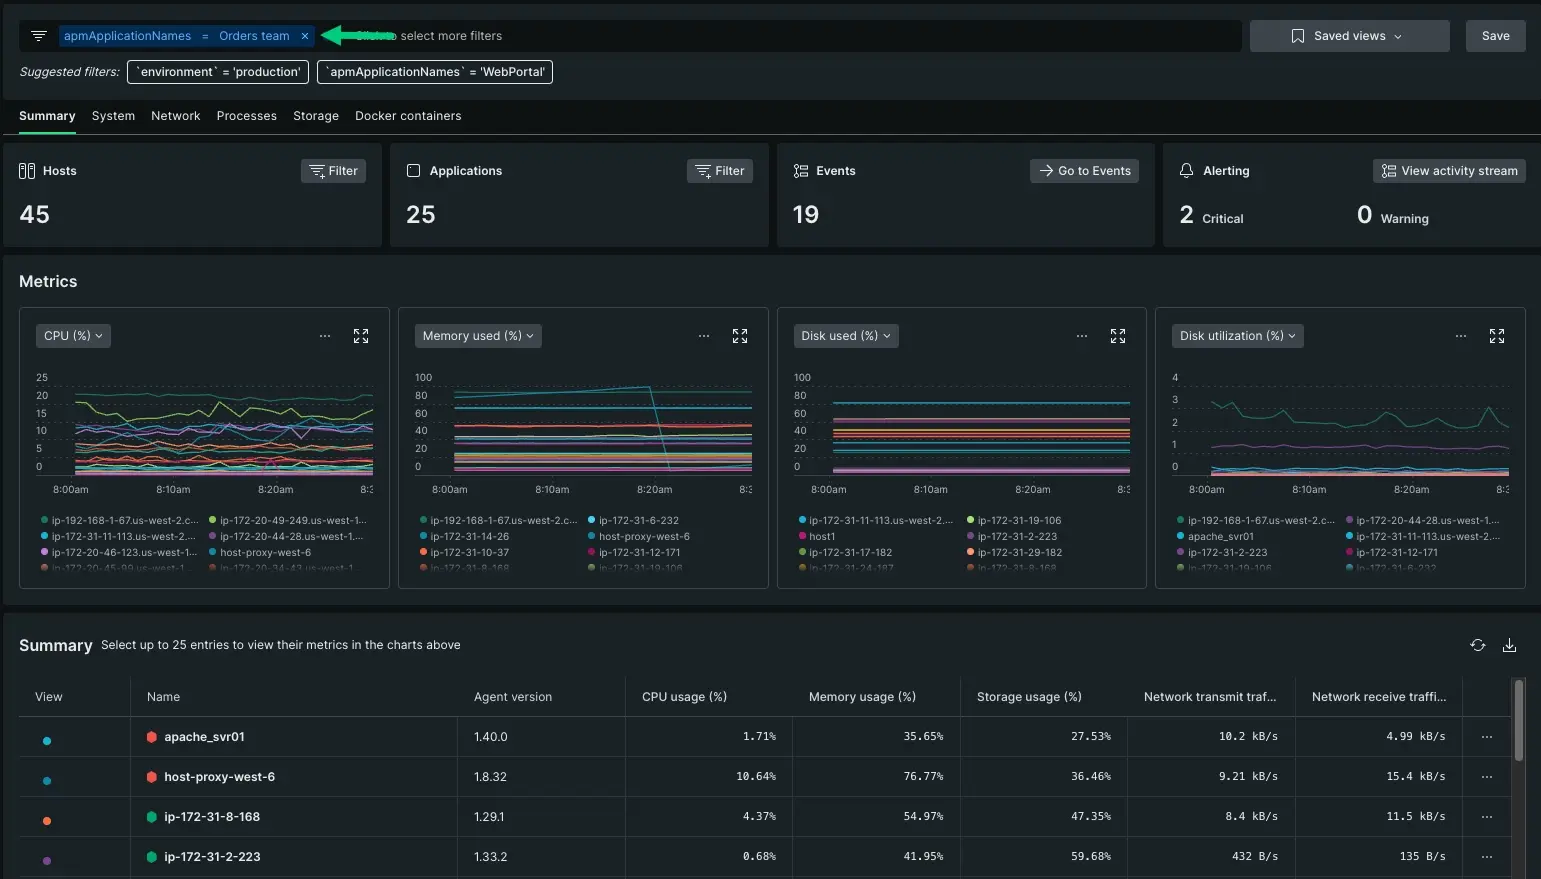Click the Go to Events button
Viewport: 1541px width, 879px height.
[1084, 171]
